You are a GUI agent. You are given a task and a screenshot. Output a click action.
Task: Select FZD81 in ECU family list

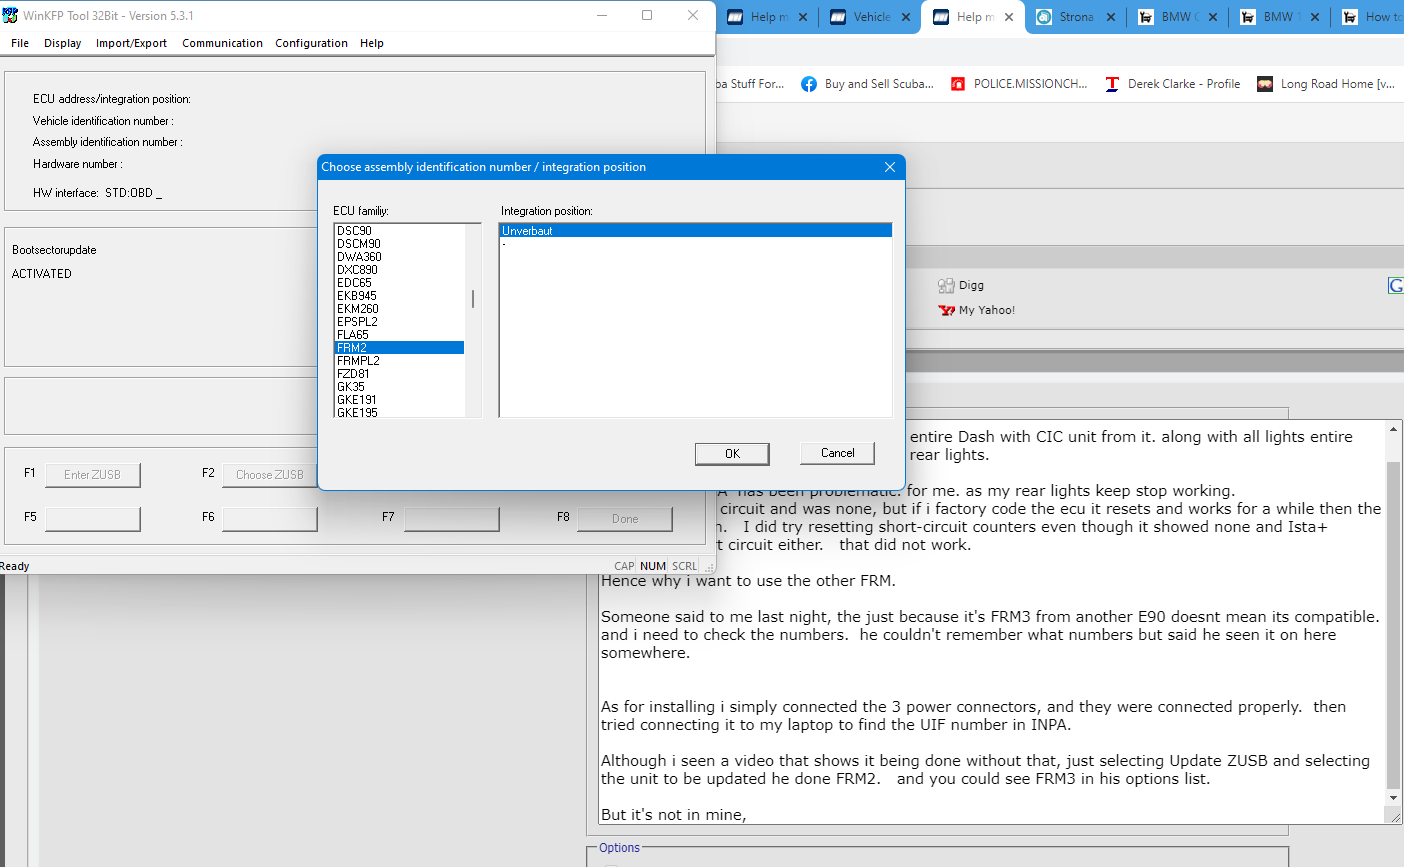tap(399, 374)
